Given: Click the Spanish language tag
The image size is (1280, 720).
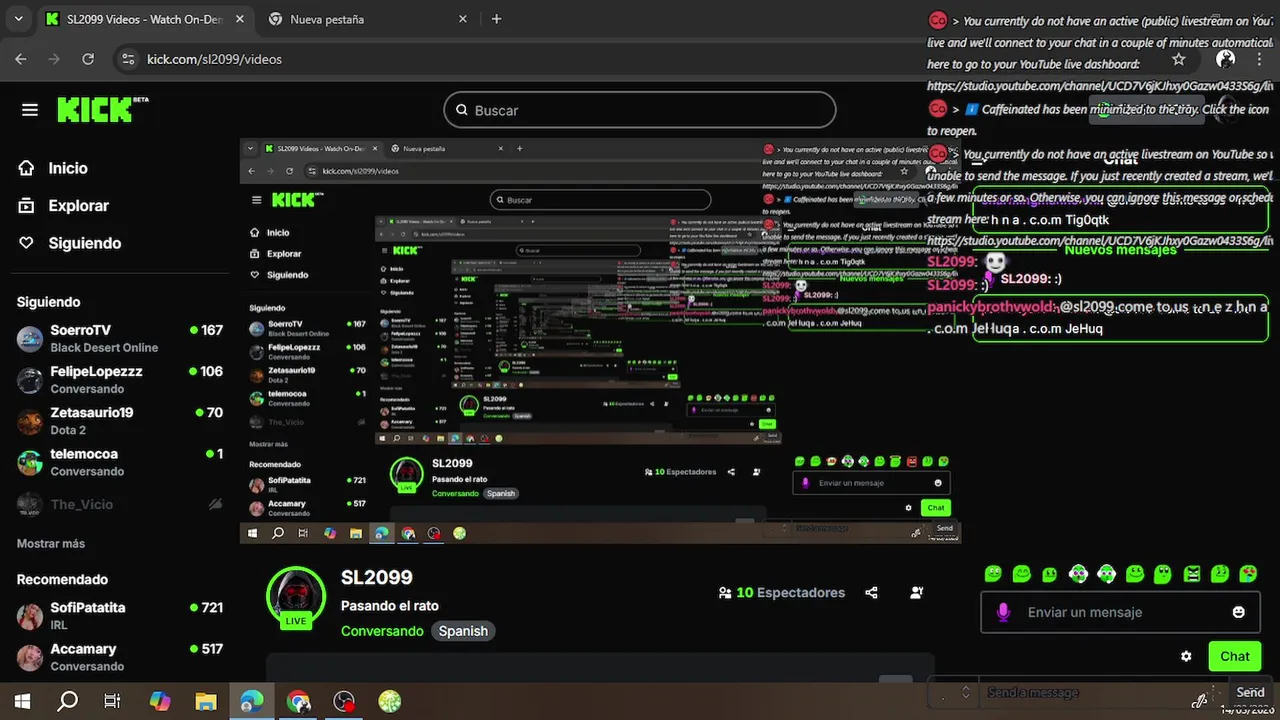Looking at the screenshot, I should [463, 631].
